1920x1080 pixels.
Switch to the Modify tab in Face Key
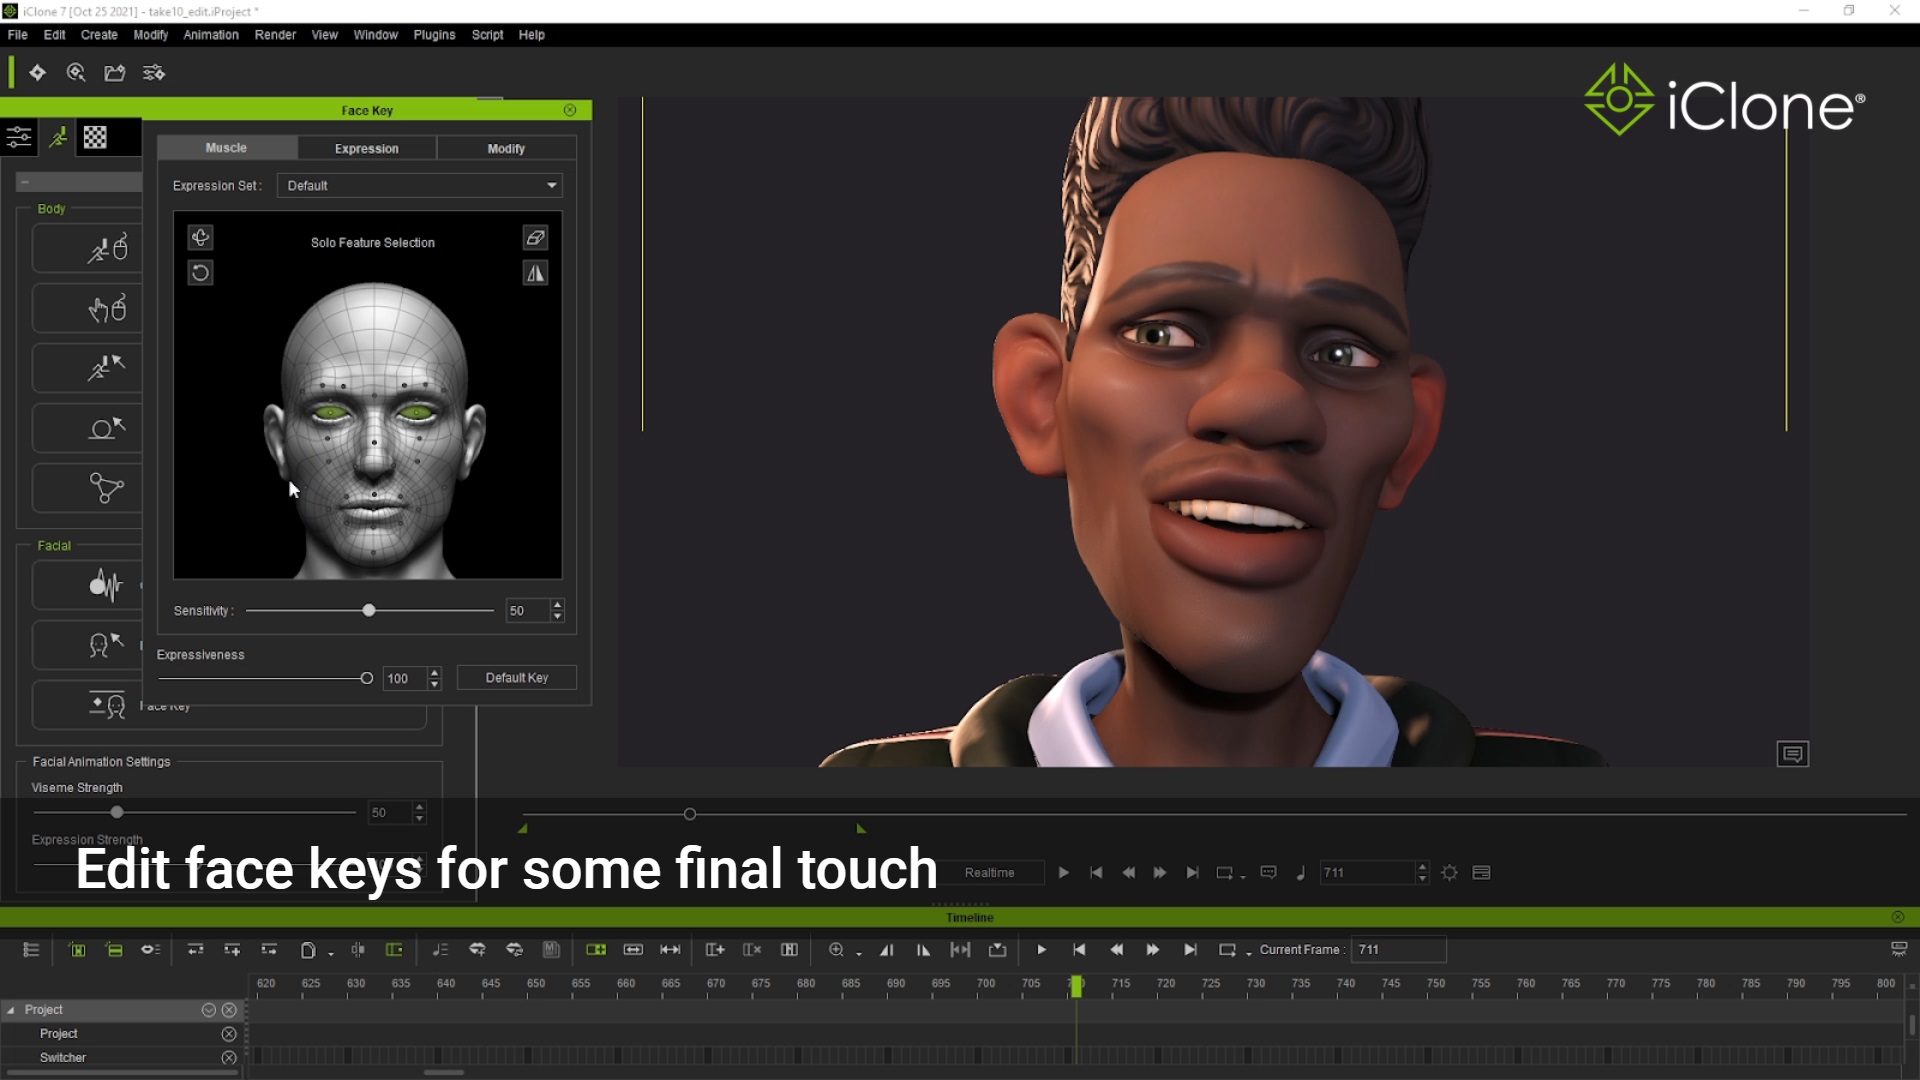coord(506,148)
